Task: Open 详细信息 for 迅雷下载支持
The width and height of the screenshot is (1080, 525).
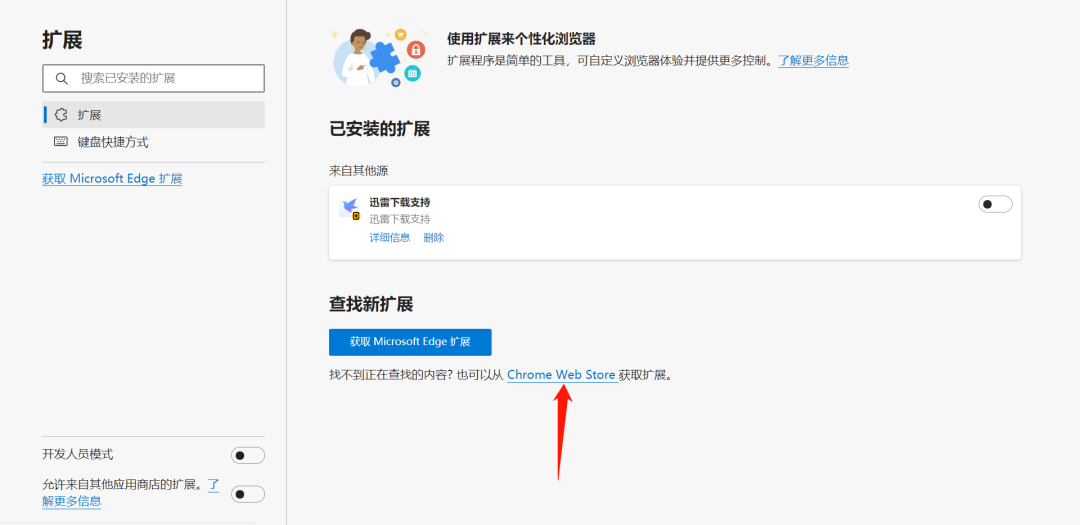Action: 390,238
